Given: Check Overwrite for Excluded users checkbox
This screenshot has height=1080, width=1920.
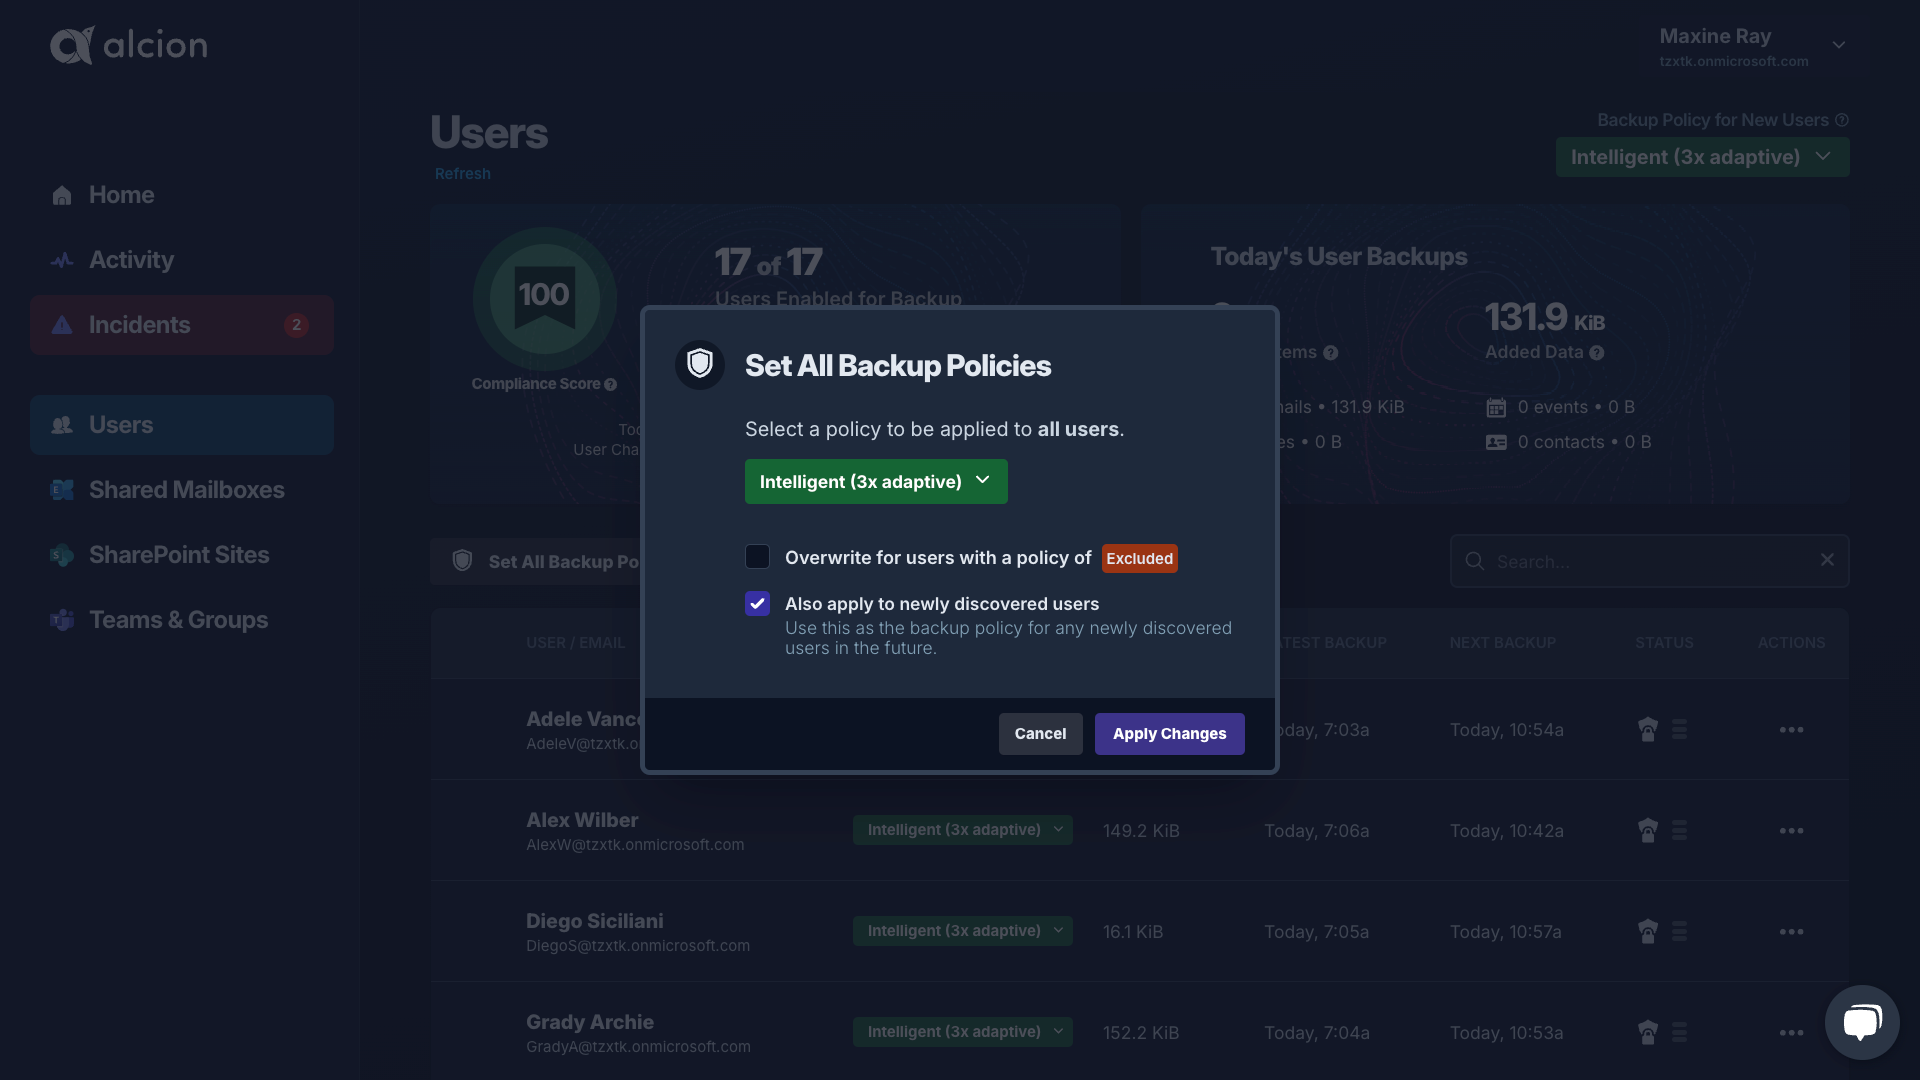Looking at the screenshot, I should pos(758,557).
